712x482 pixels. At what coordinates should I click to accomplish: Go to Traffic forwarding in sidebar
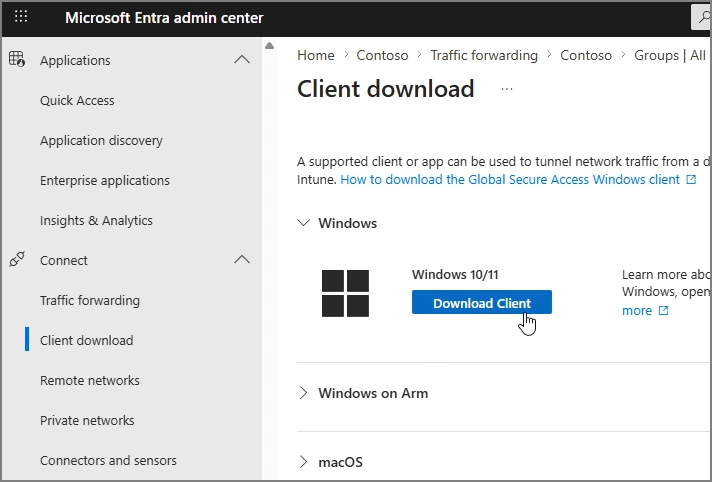point(90,300)
